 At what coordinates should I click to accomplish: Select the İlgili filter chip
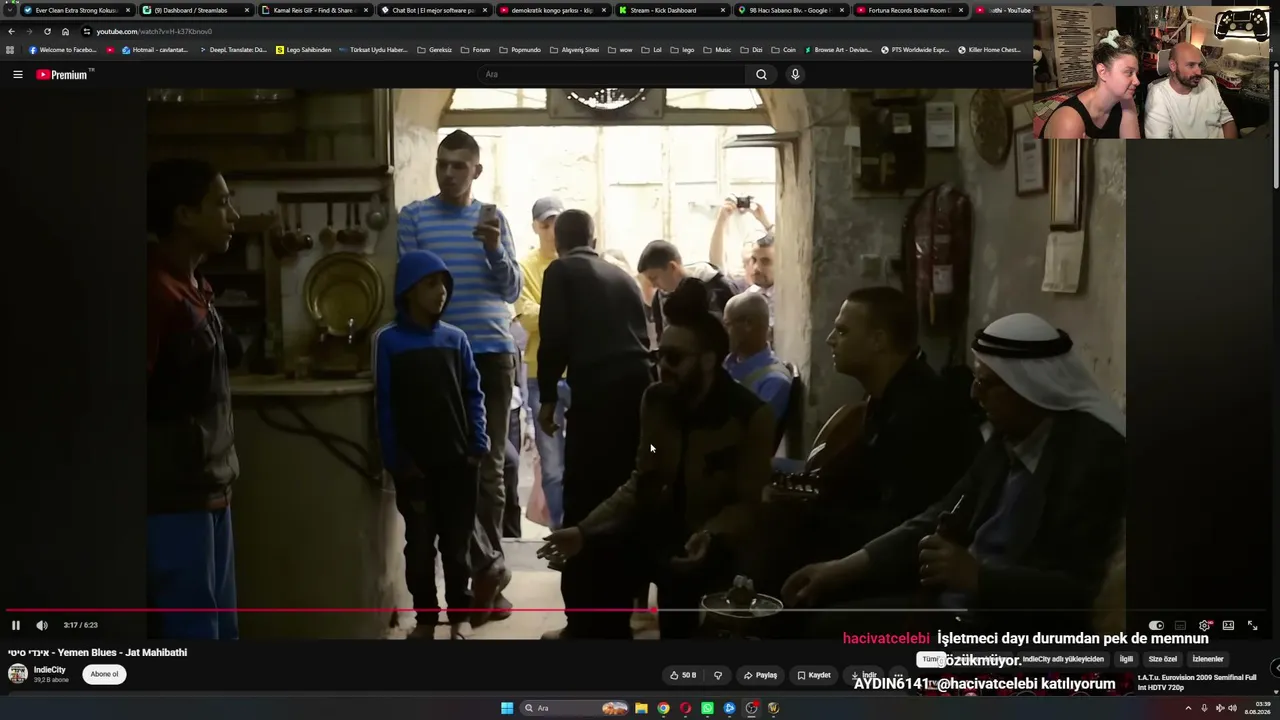click(1126, 659)
